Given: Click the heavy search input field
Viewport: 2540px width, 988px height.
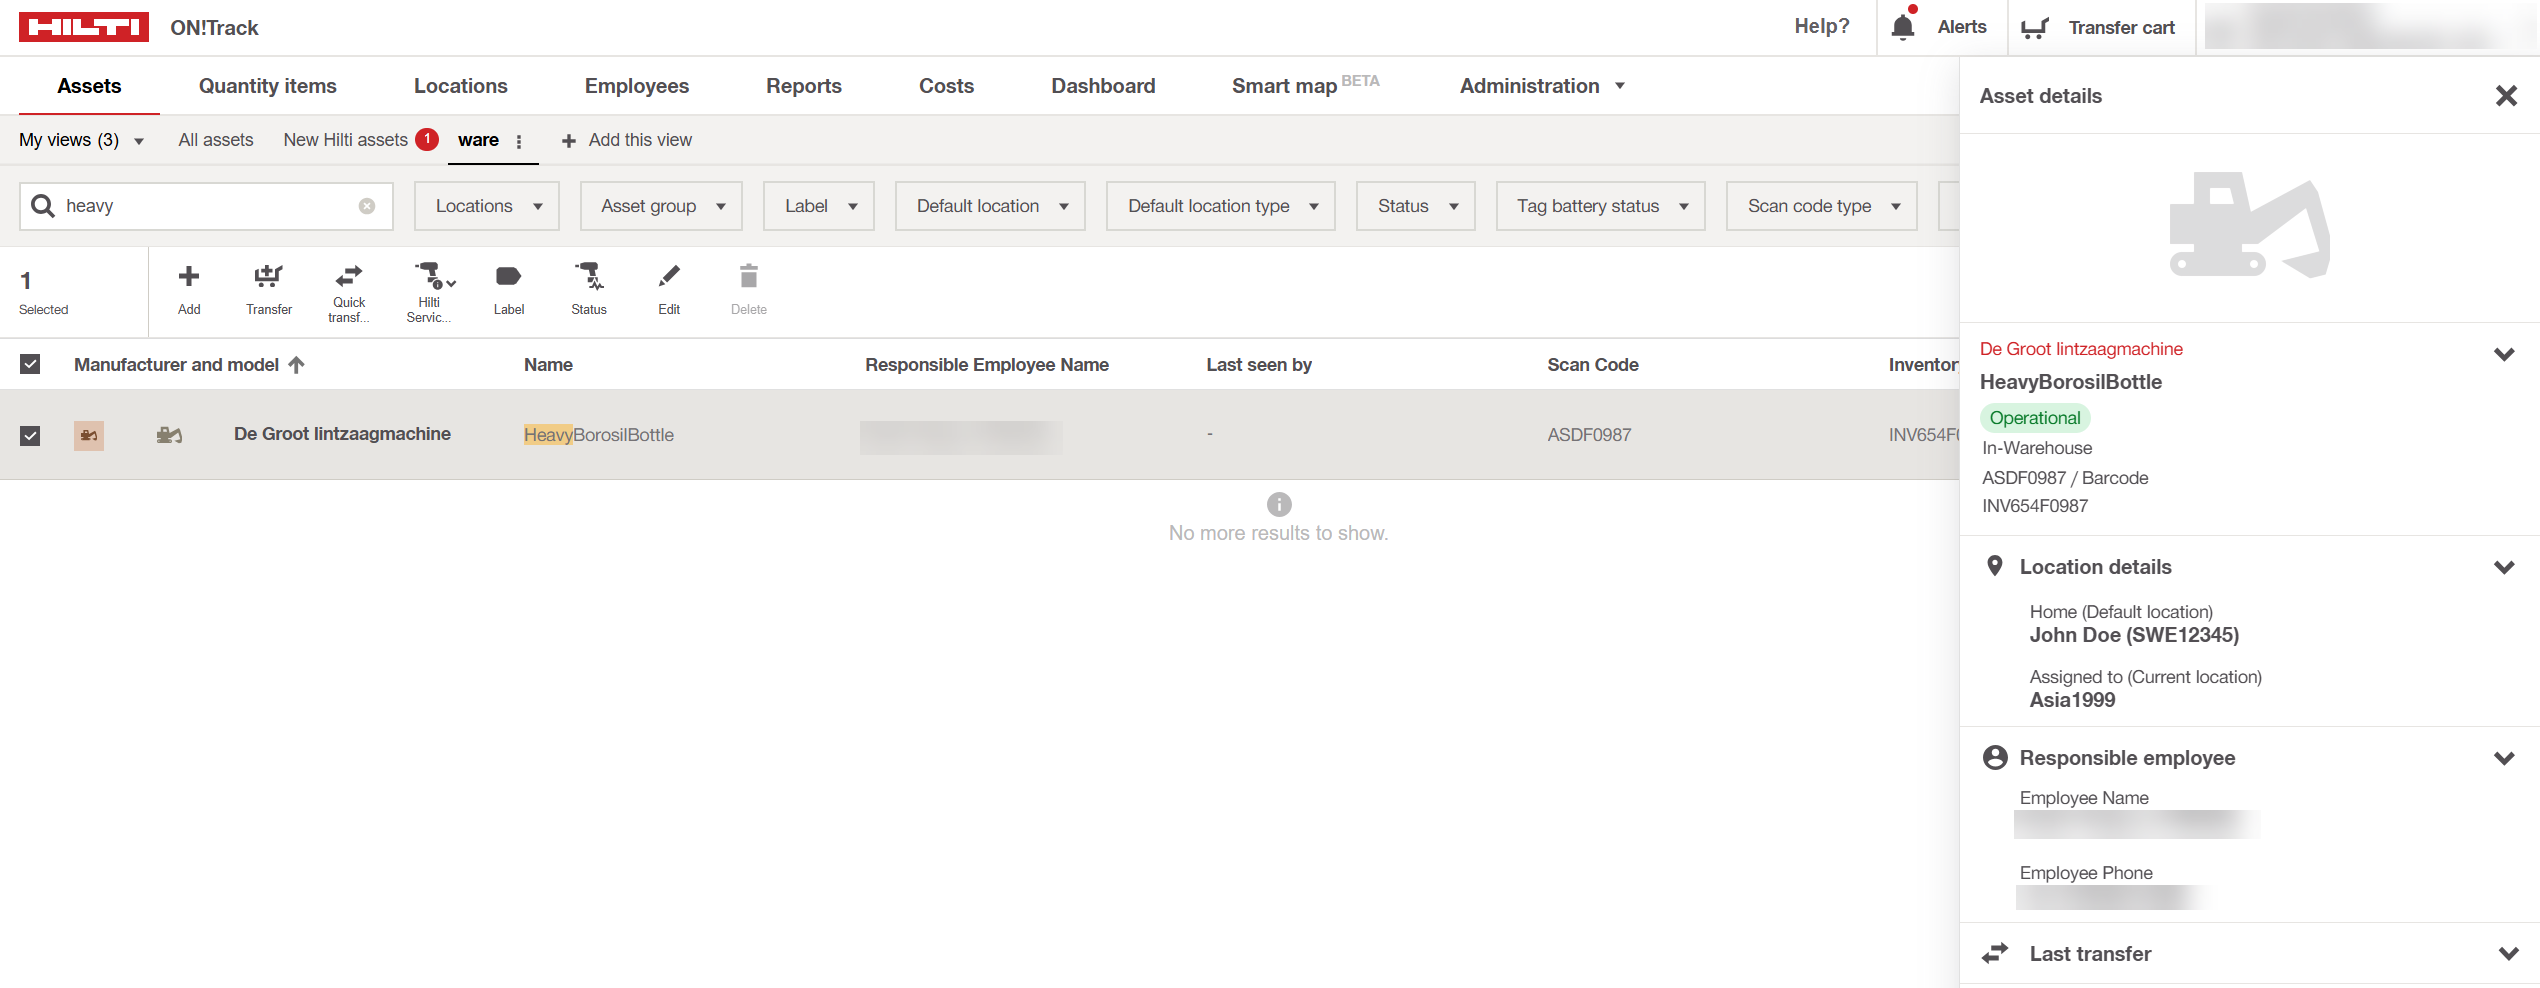Looking at the screenshot, I should (x=205, y=206).
